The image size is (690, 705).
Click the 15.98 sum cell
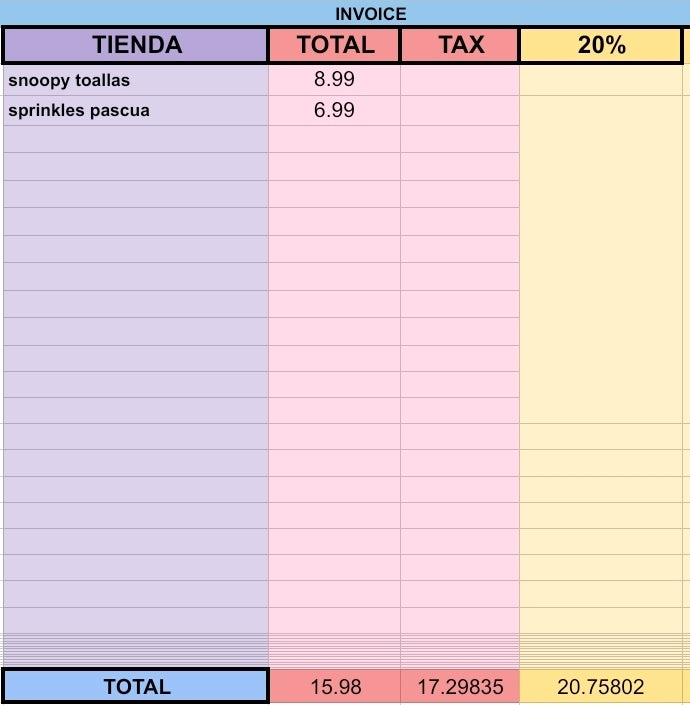(x=335, y=687)
